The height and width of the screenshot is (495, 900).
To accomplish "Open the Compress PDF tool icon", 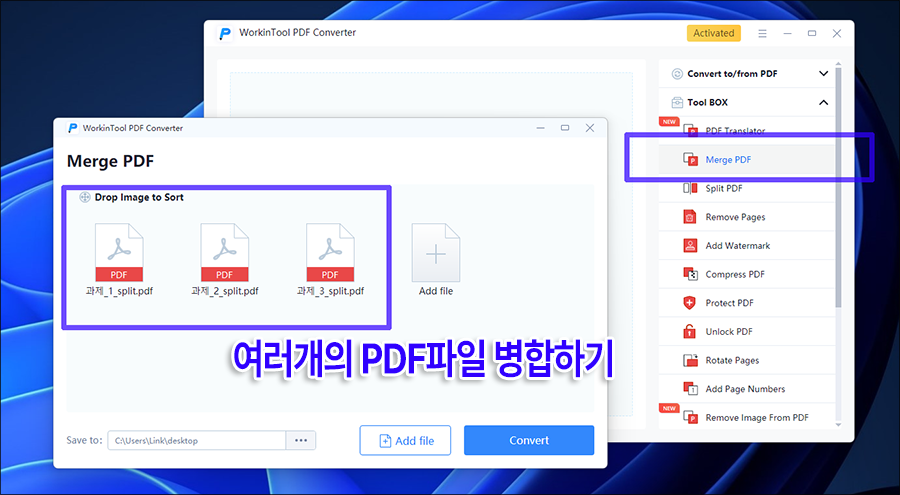I will [690, 274].
